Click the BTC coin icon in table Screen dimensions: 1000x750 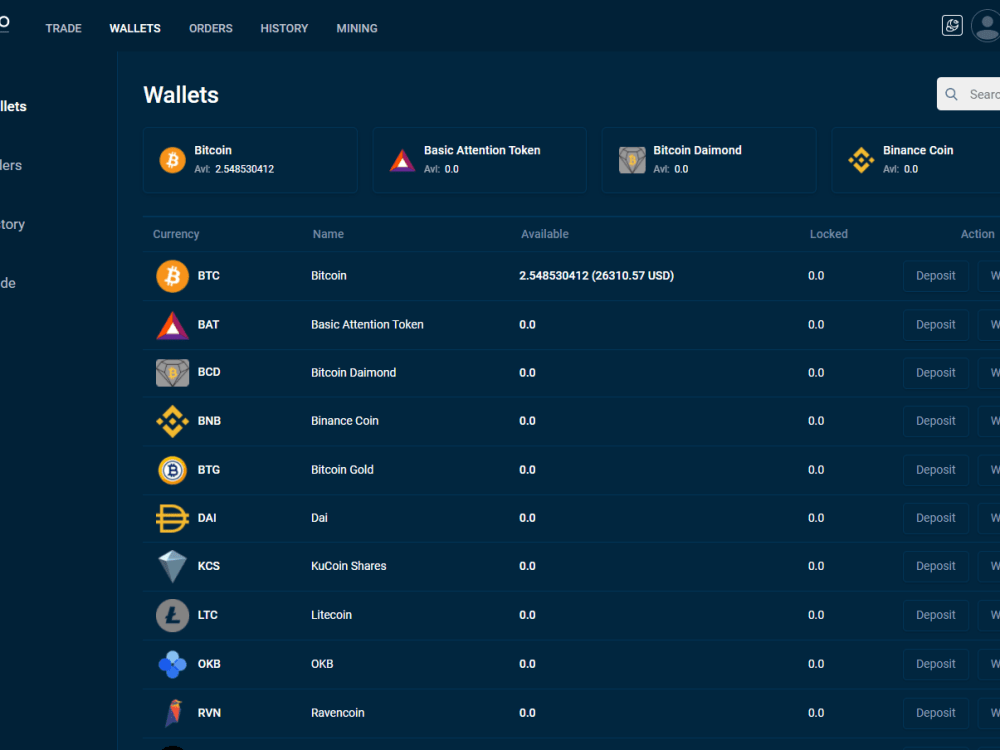pyautogui.click(x=172, y=276)
